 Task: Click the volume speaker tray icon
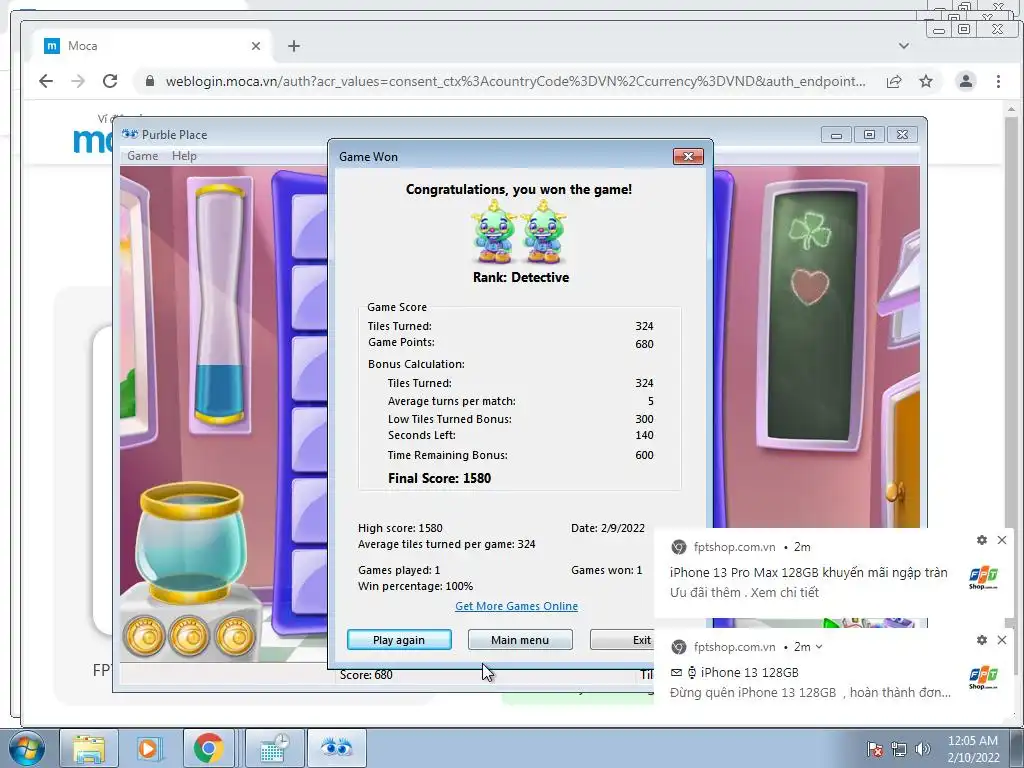tap(922, 749)
